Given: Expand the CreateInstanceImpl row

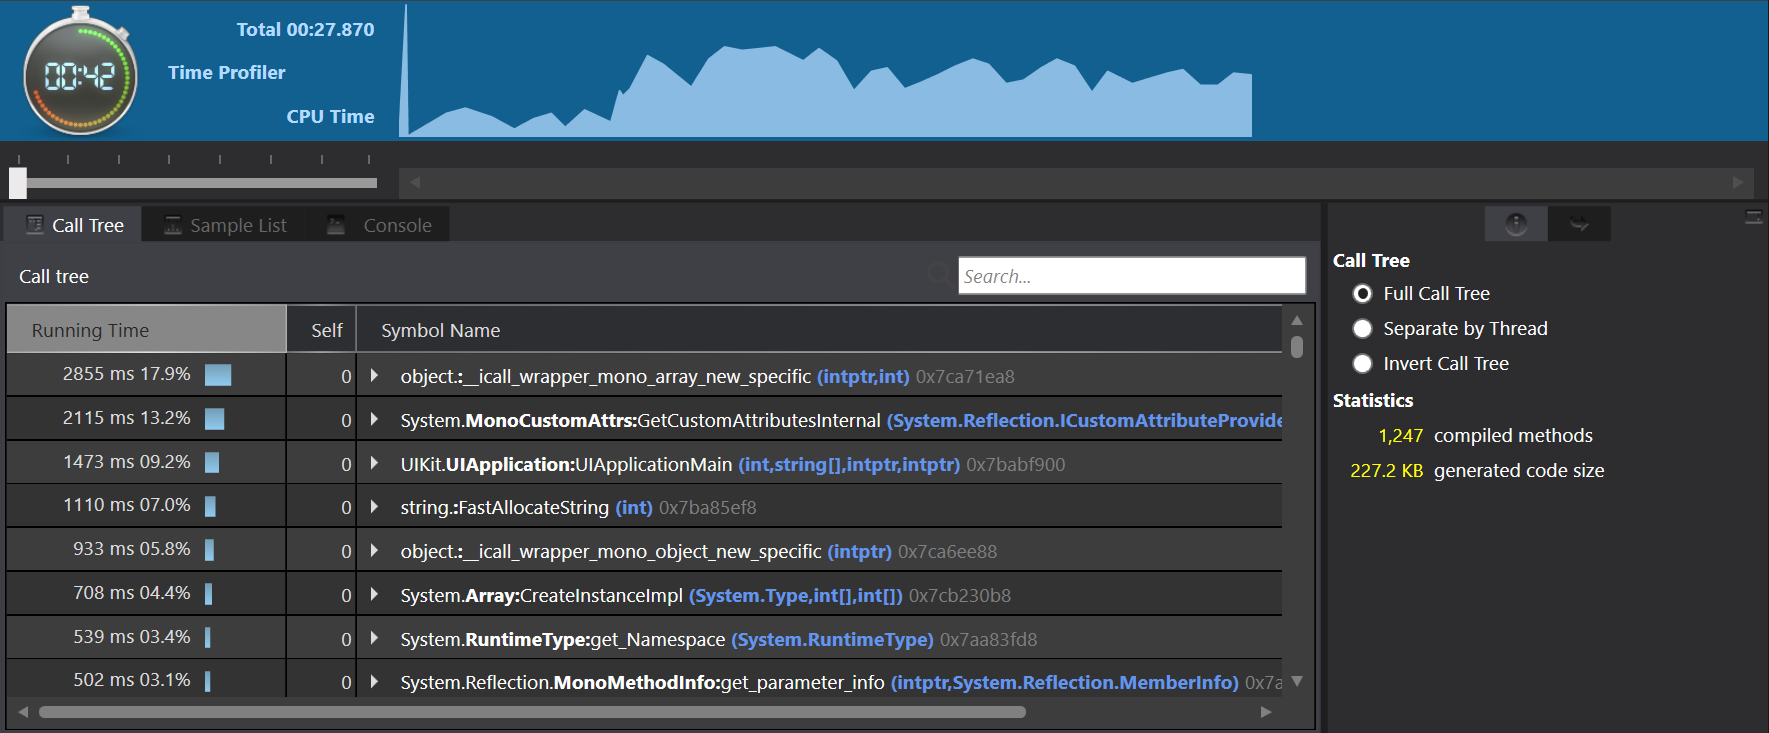Looking at the screenshot, I should (374, 594).
